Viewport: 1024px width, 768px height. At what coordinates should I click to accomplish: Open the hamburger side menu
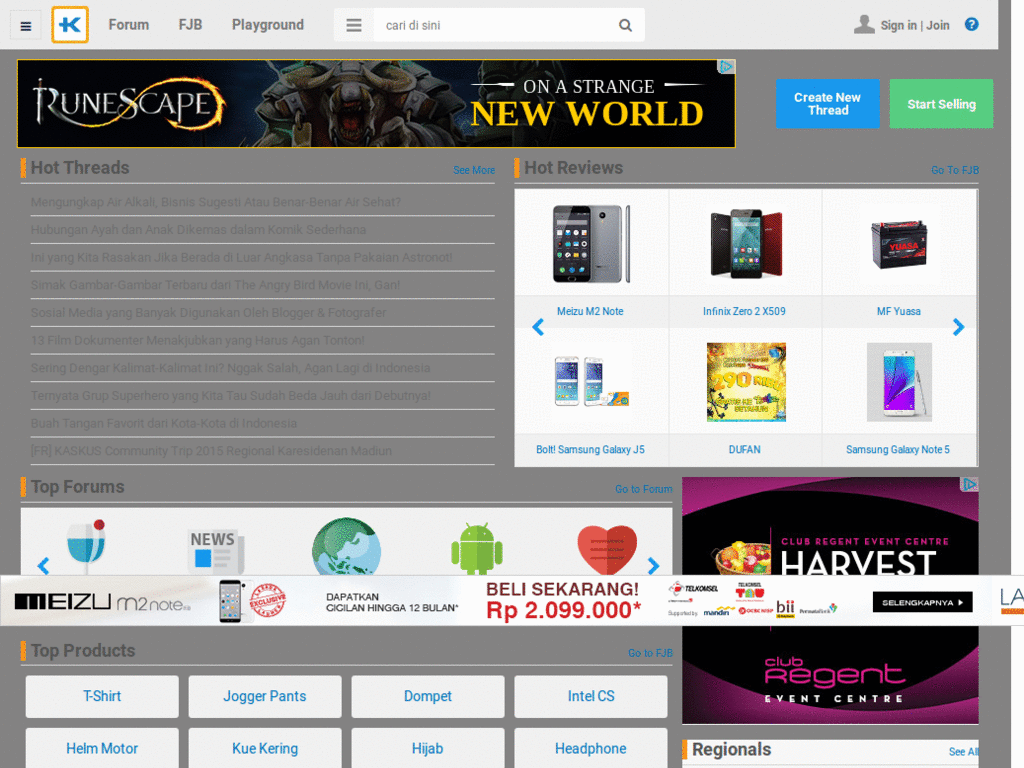pyautogui.click(x=25, y=26)
